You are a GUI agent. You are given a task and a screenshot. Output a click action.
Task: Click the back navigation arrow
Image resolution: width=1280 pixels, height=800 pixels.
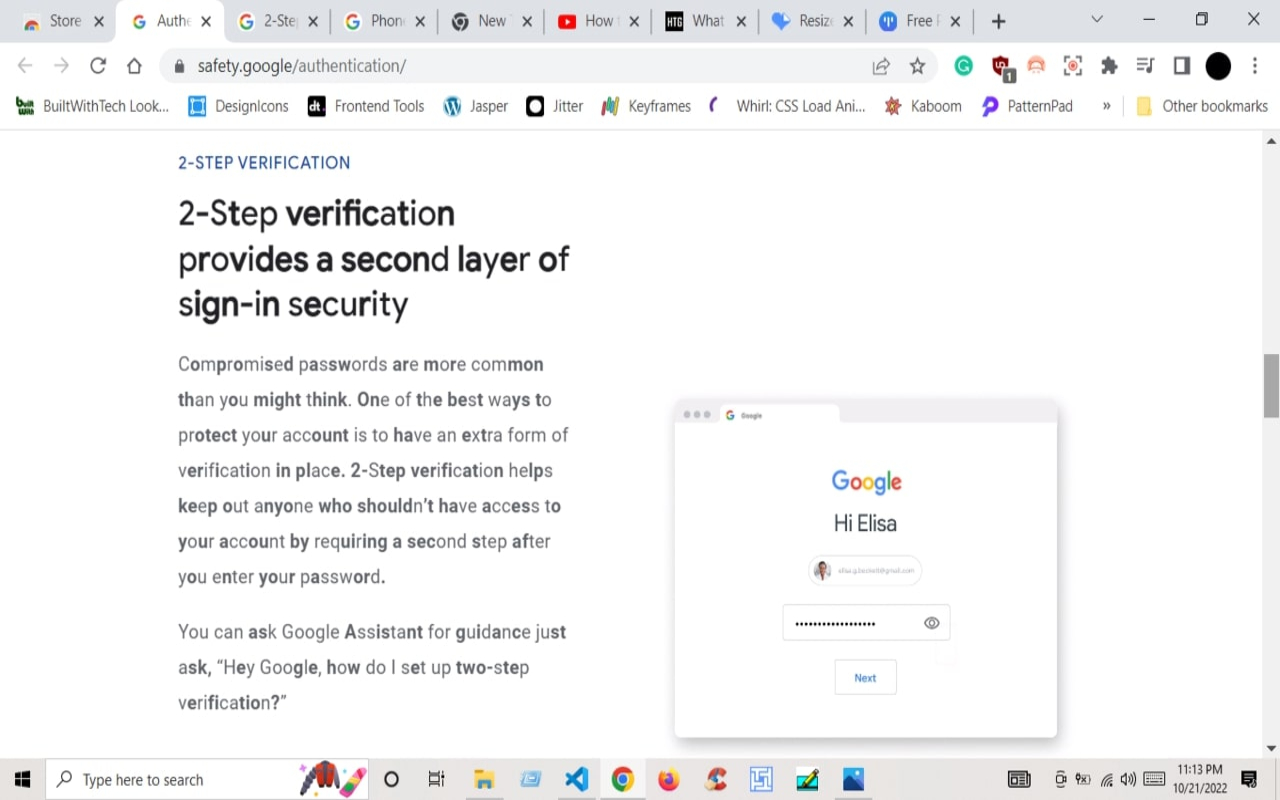[x=25, y=66]
